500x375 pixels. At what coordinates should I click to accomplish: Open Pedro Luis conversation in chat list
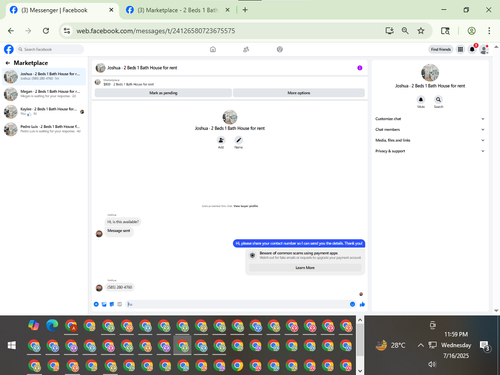tap(44, 129)
